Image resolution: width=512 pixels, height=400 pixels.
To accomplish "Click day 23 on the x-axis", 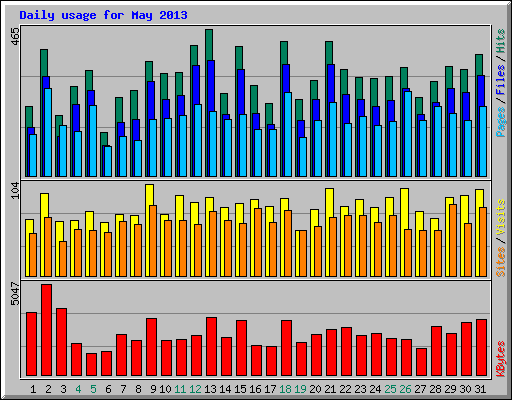I will [x=360, y=389].
